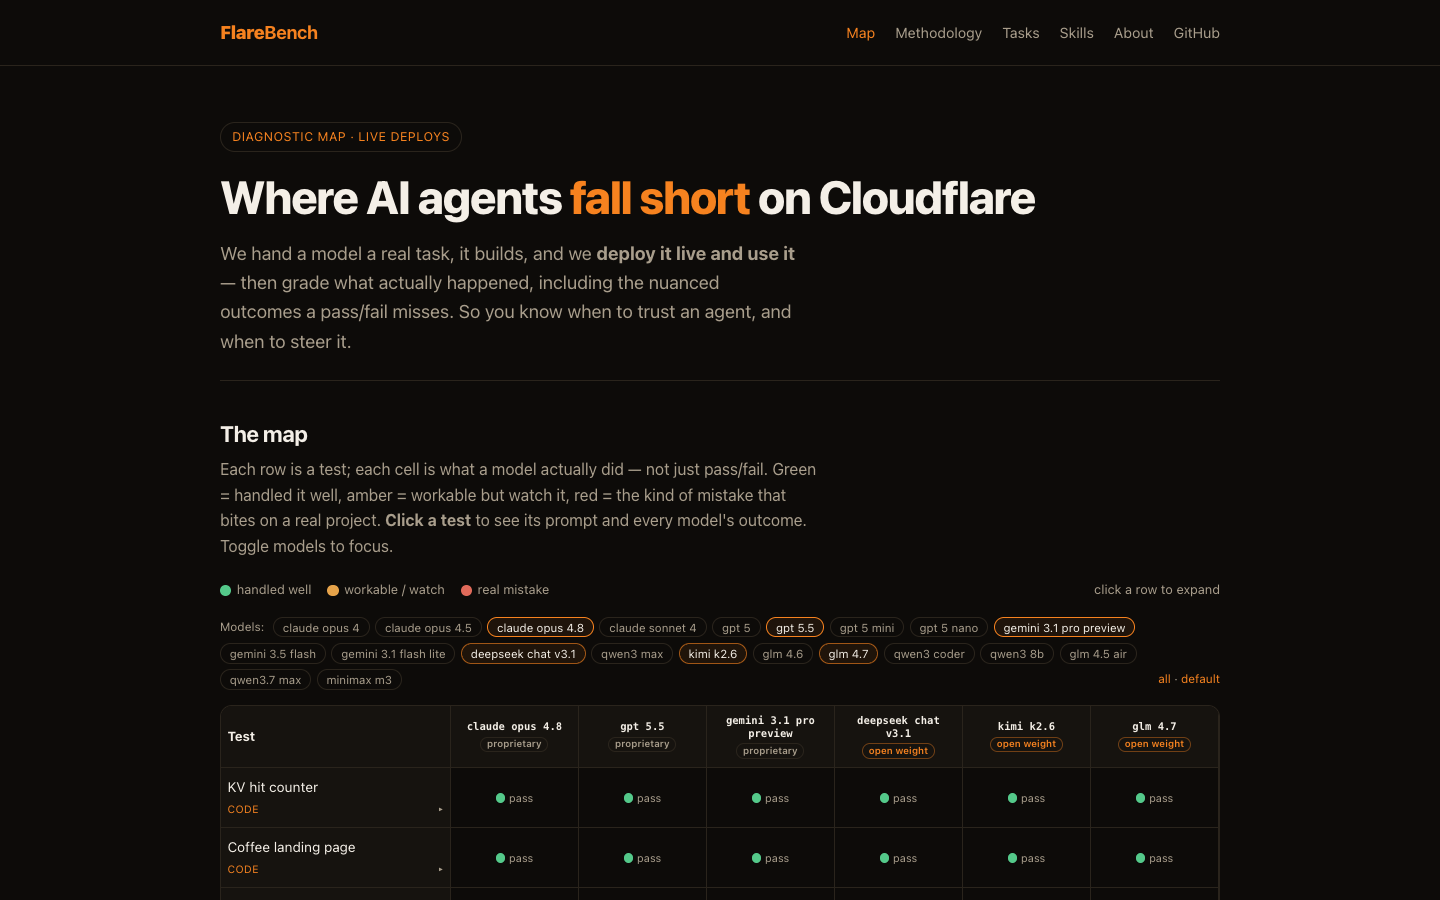This screenshot has height=900, width=1440.
Task: Click the KV hit counter row arrow
Action: (440, 809)
